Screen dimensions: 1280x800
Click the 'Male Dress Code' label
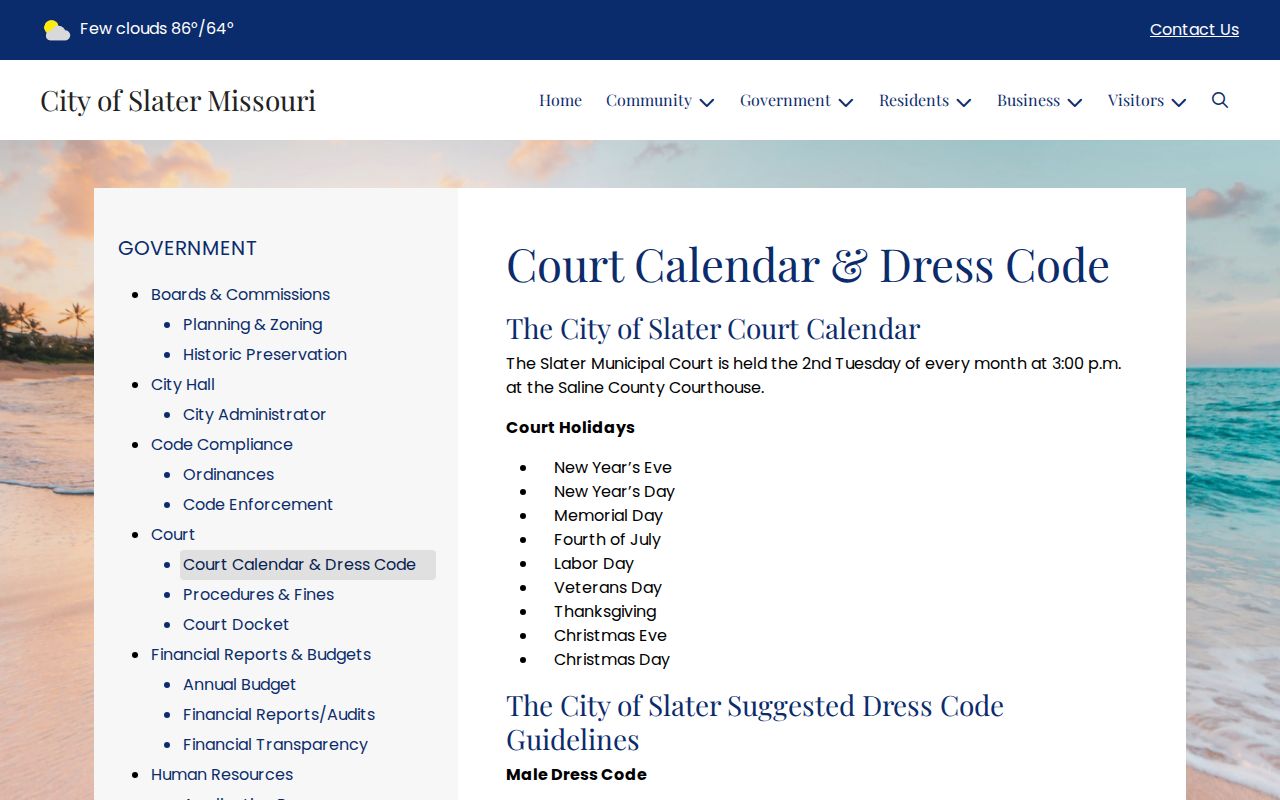(576, 774)
